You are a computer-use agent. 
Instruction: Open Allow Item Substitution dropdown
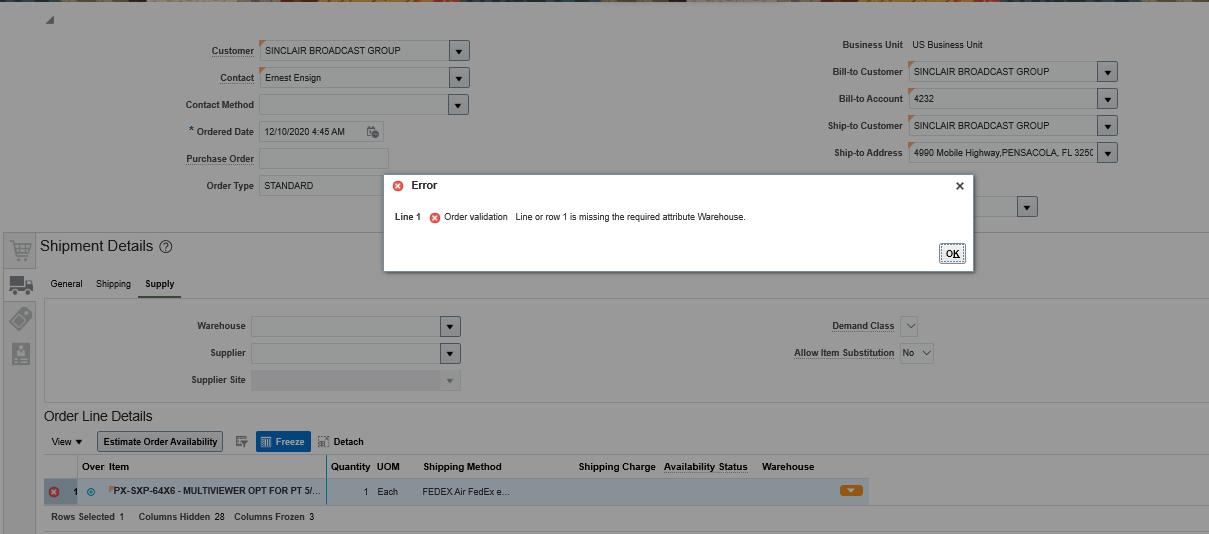point(917,353)
